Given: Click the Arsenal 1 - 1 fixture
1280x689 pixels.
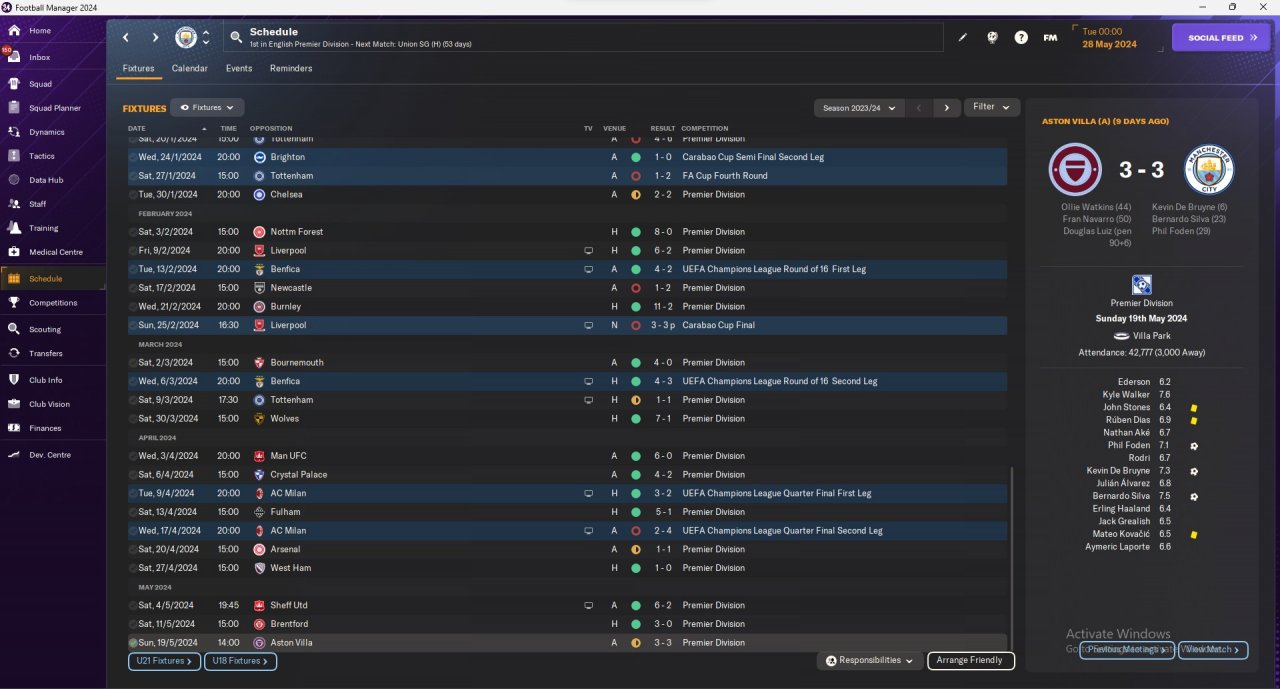Looking at the screenshot, I should pyautogui.click(x=567, y=550).
